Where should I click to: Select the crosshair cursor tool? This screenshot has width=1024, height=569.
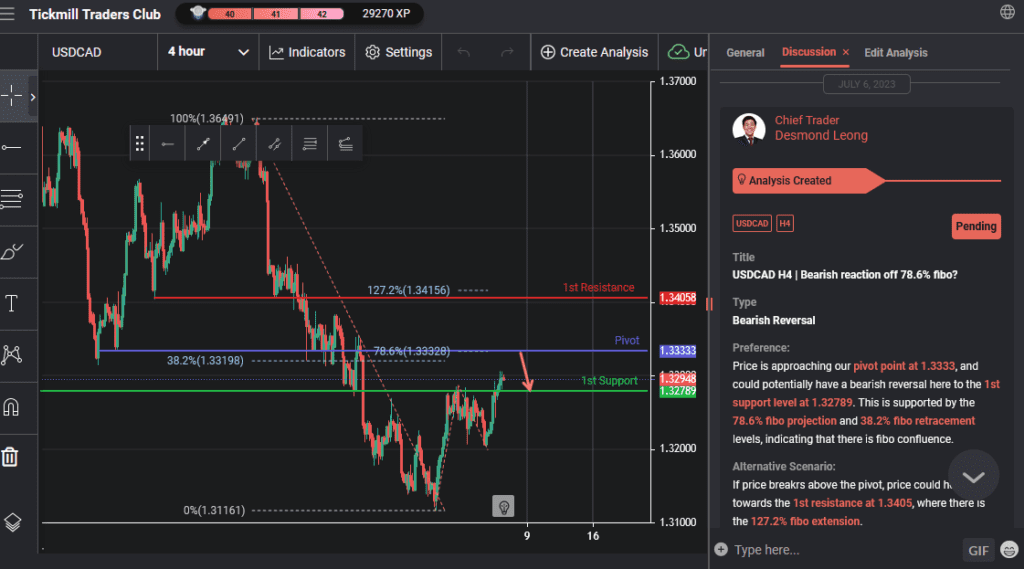13,96
